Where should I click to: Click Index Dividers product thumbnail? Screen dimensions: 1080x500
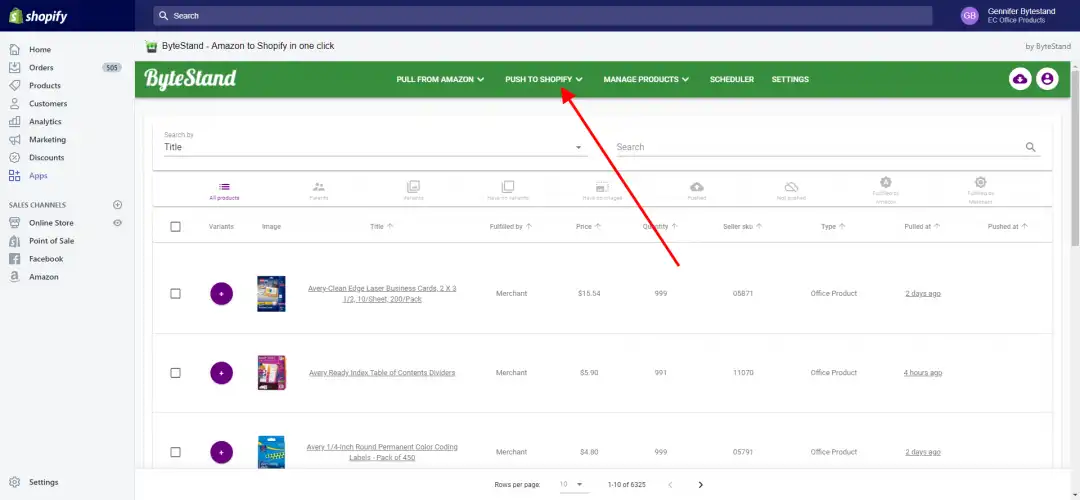pyautogui.click(x=271, y=373)
